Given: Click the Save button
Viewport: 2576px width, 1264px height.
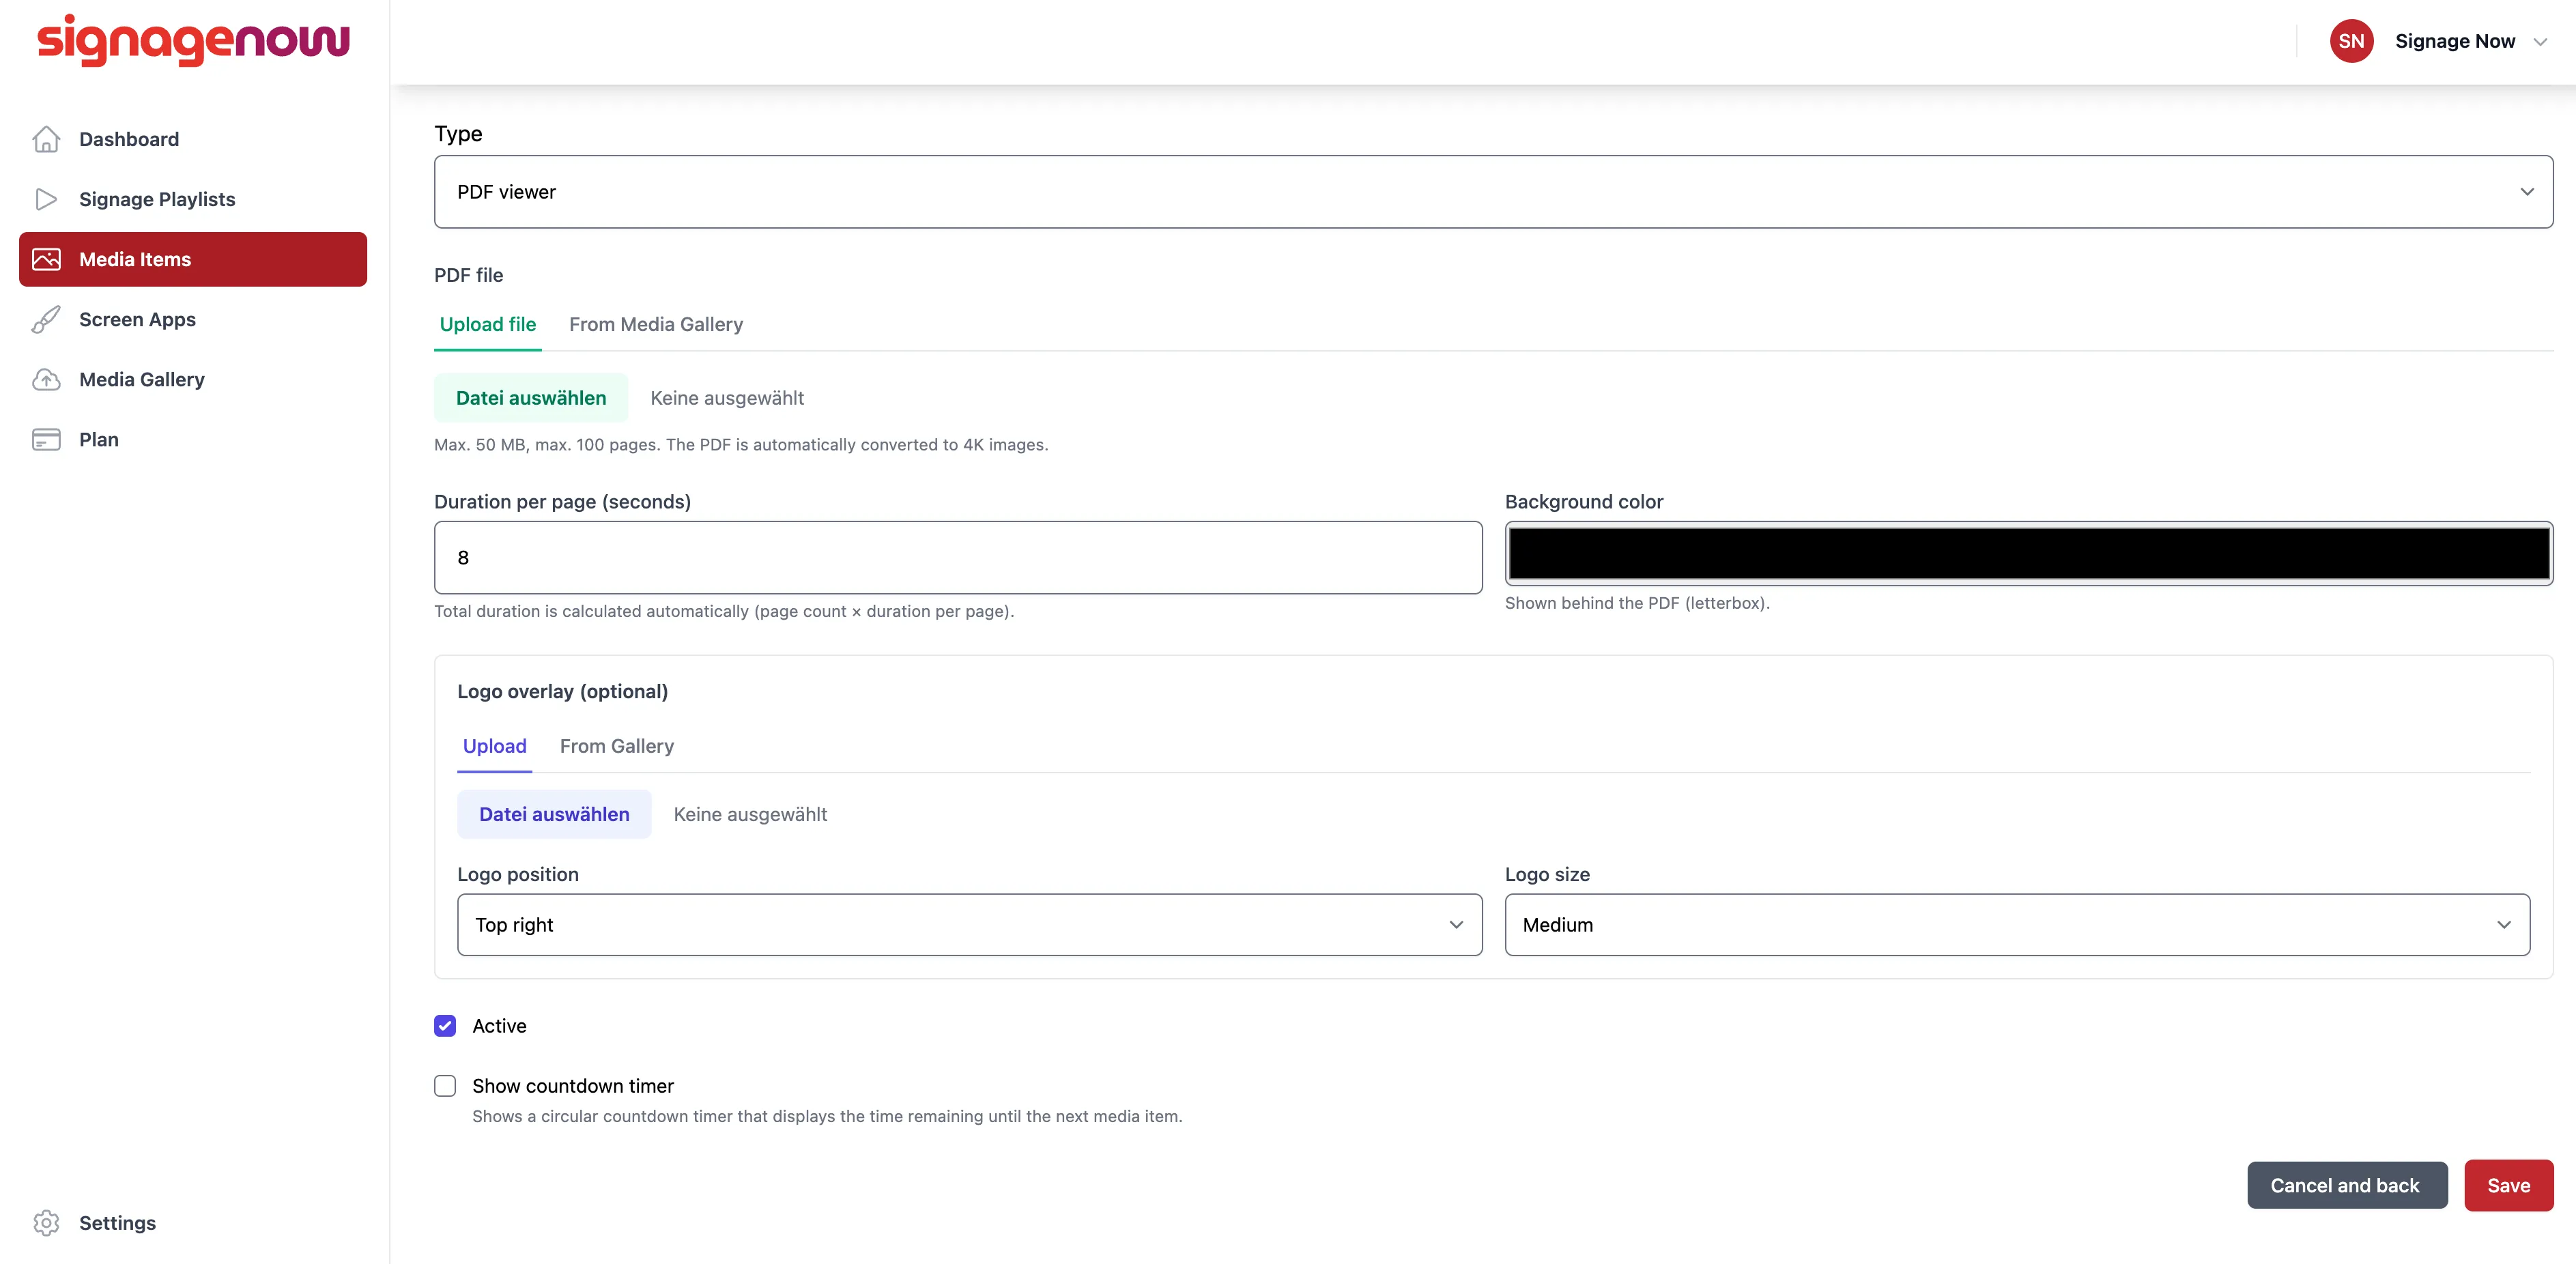Looking at the screenshot, I should pos(2508,1185).
